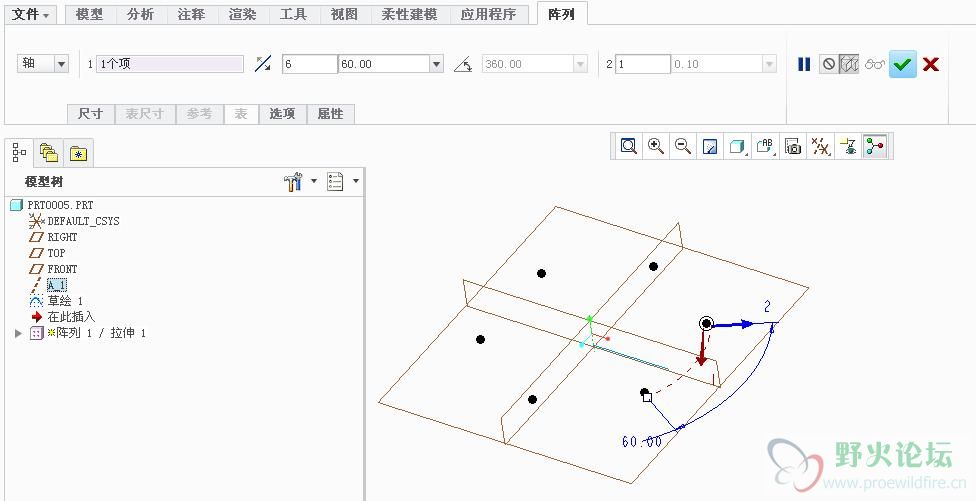The width and height of the screenshot is (976, 501).
Task: Open the 0.10 radial spacing dropdown
Action: click(769, 64)
